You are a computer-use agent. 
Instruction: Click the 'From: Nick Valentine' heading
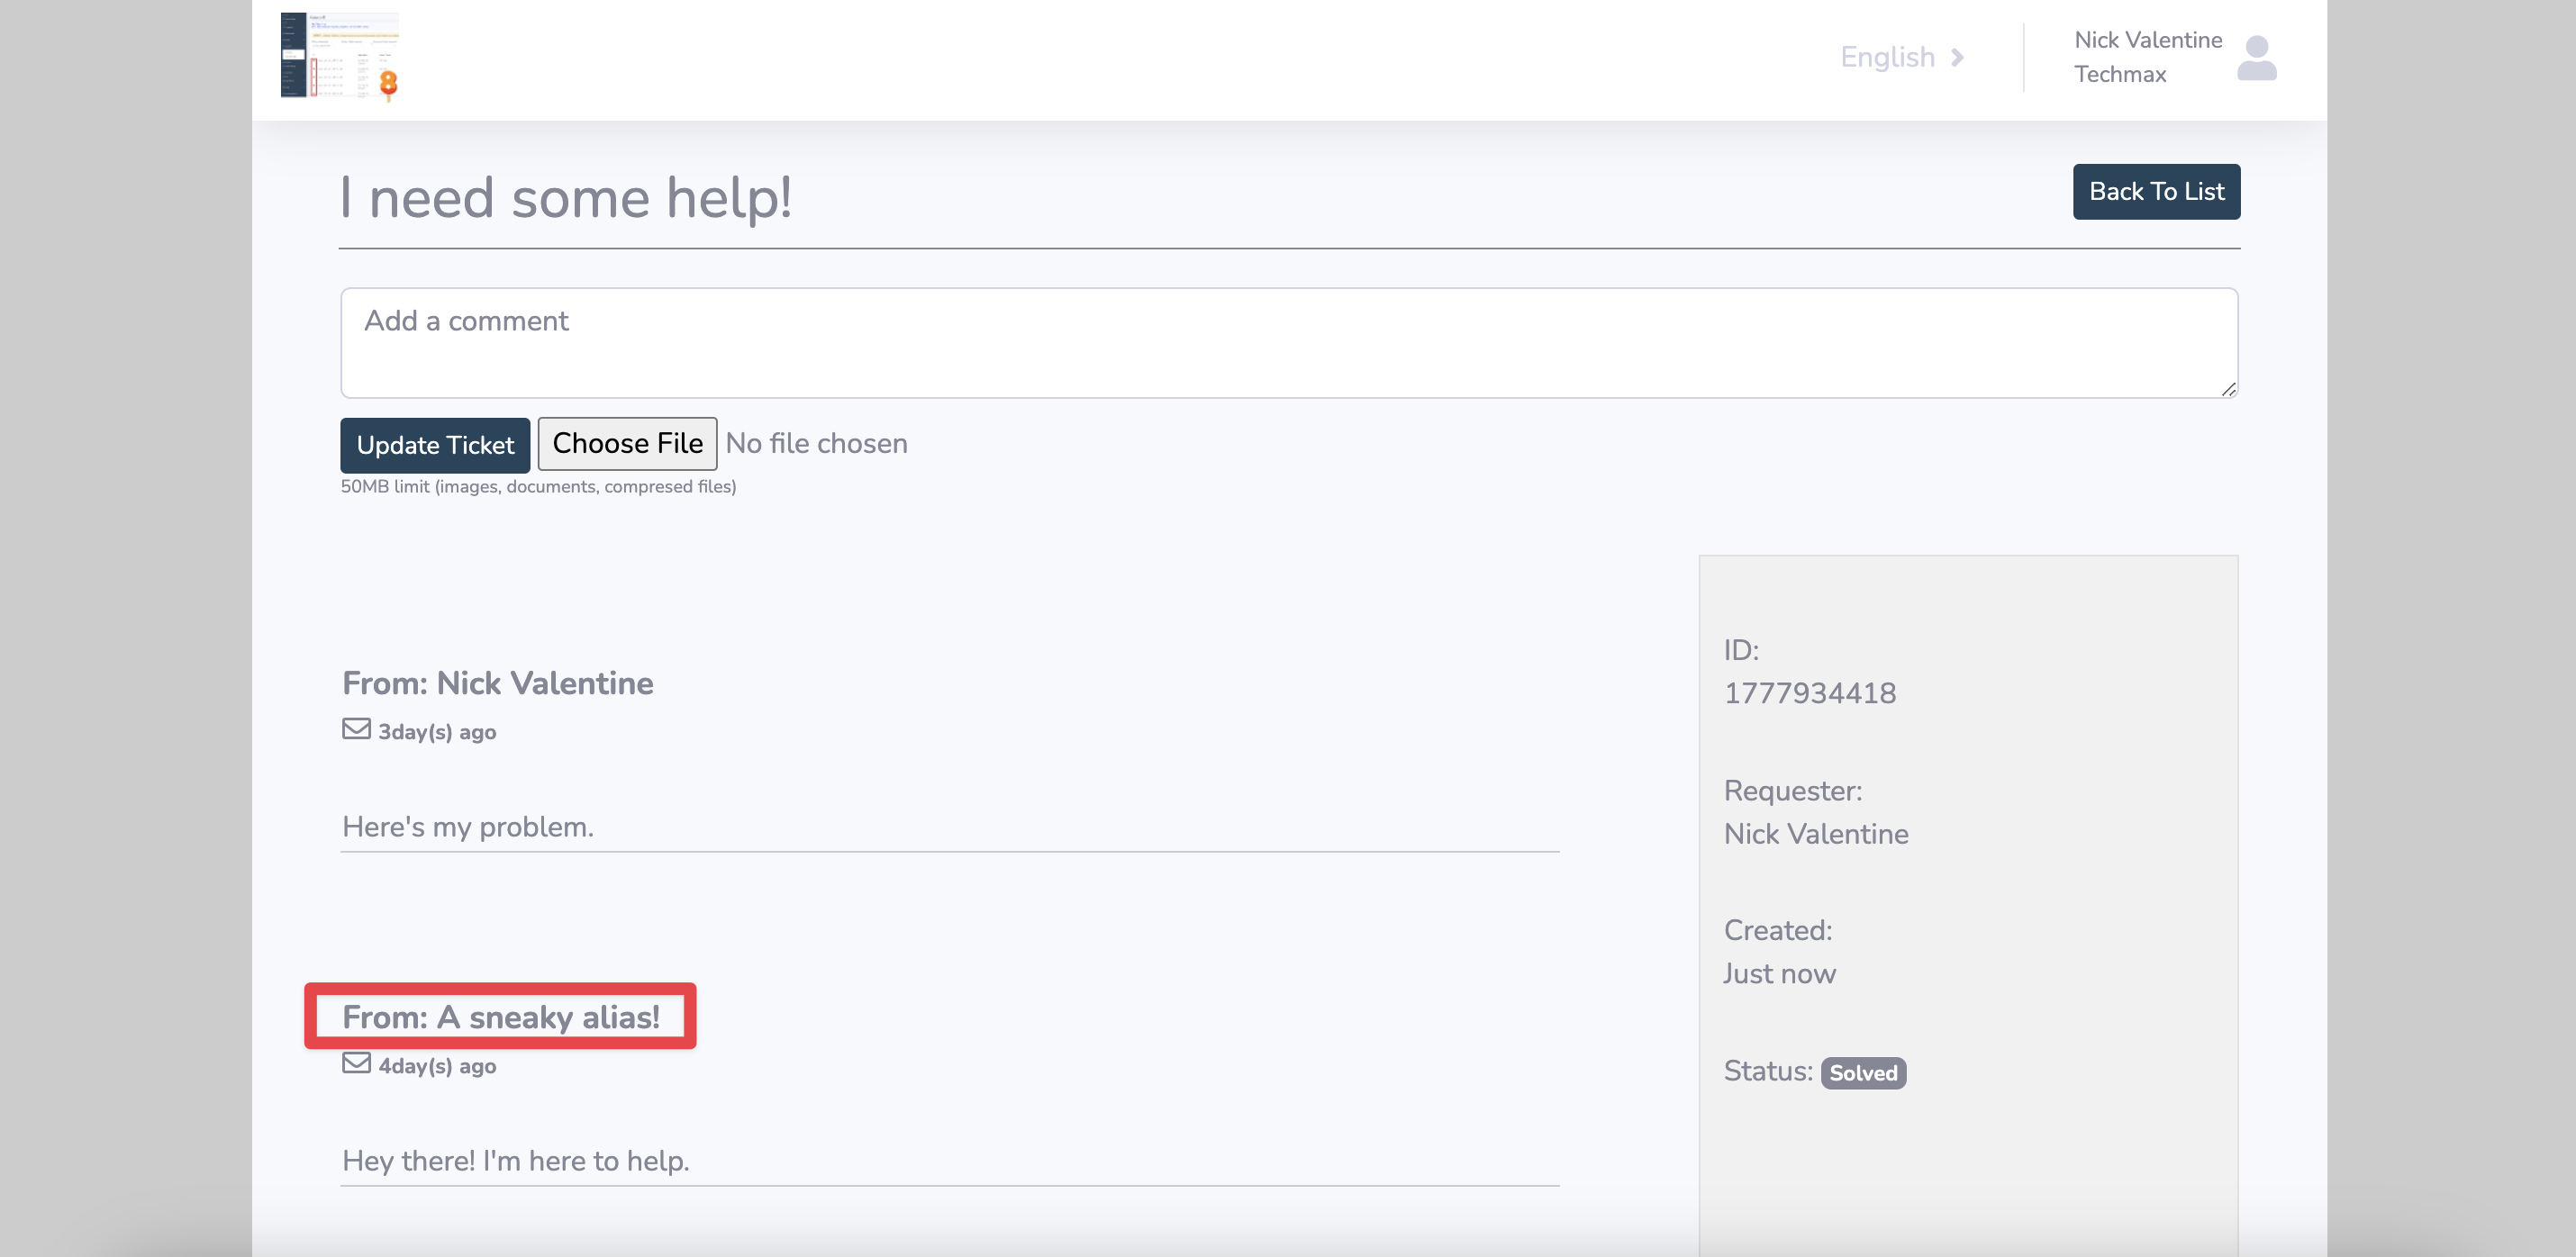click(497, 683)
